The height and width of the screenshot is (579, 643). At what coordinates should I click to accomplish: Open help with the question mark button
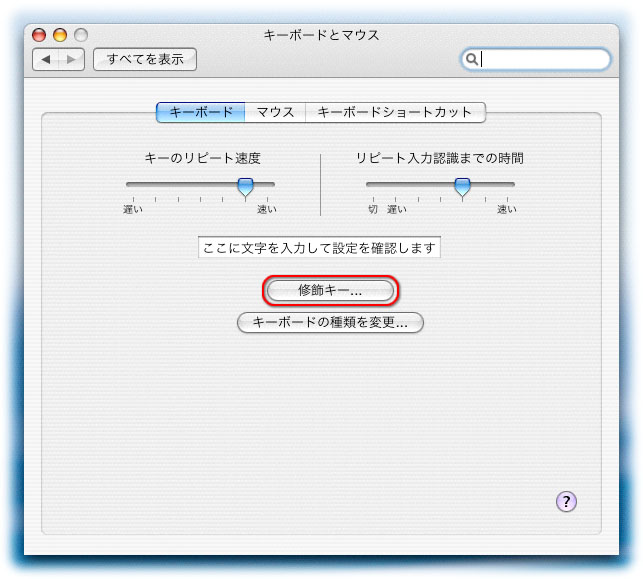click(x=566, y=502)
